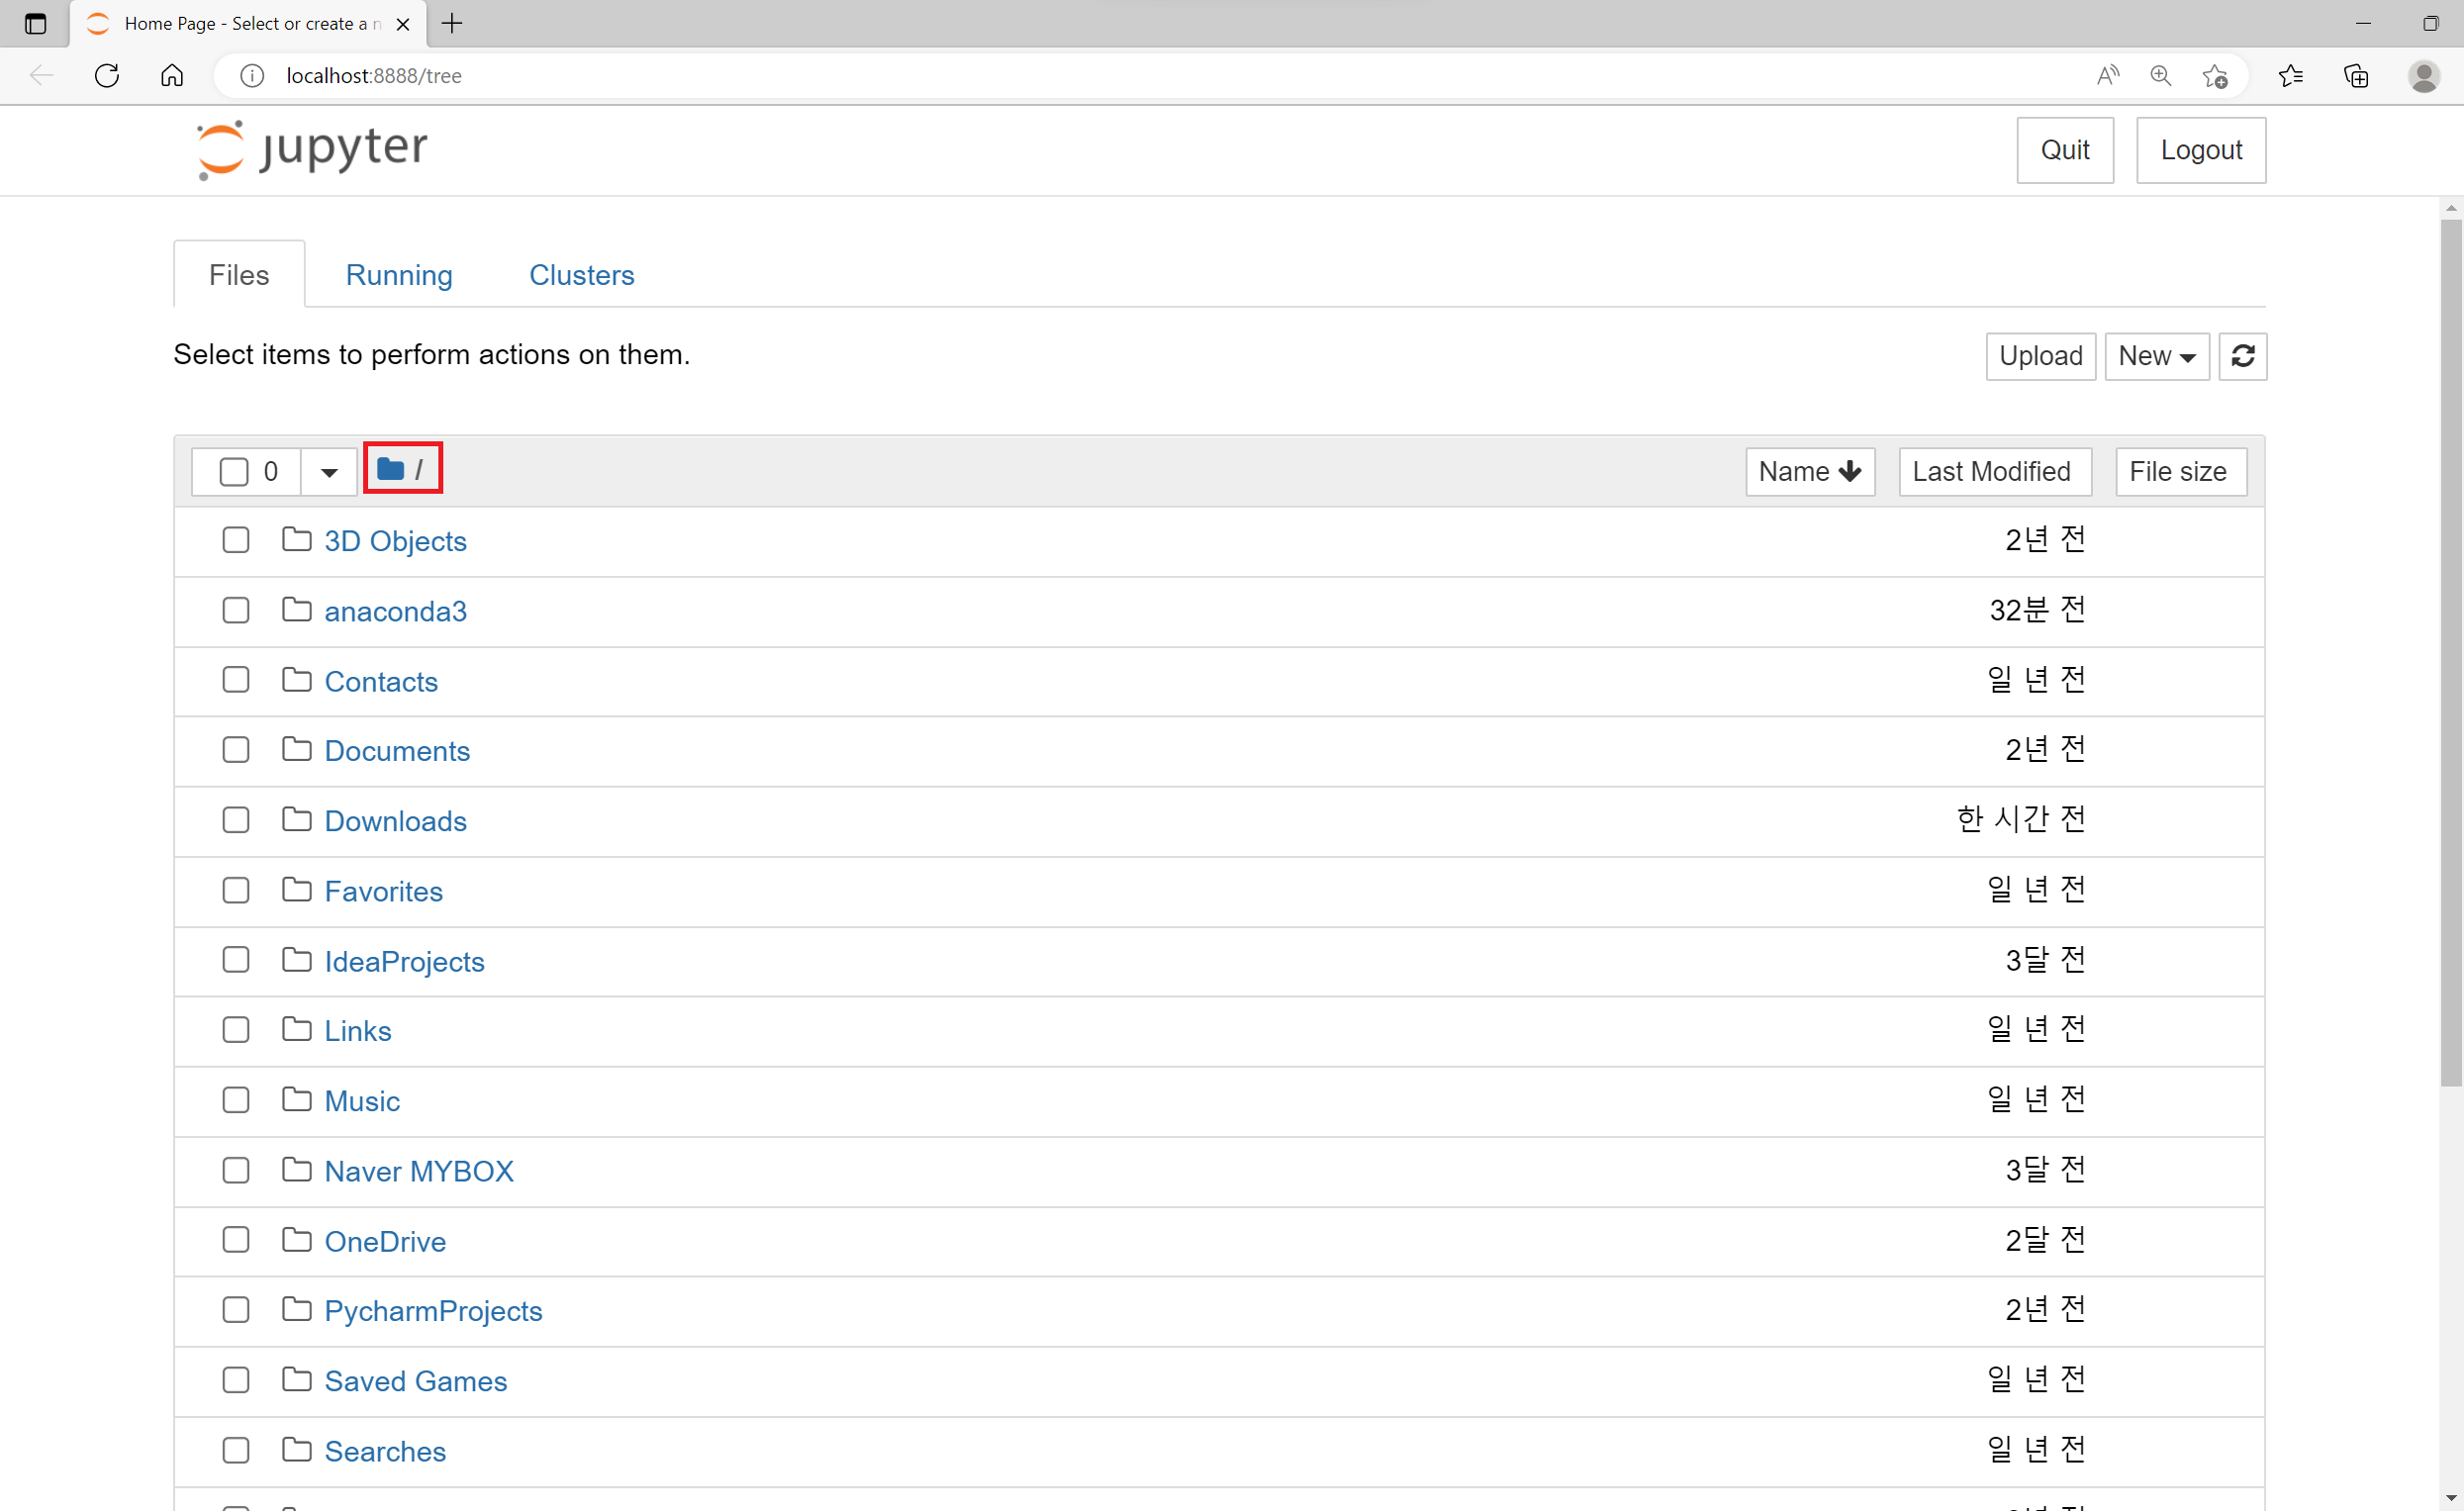The image size is (2464, 1512).
Task: Open the selection type dropdown arrow
Action: click(x=329, y=472)
